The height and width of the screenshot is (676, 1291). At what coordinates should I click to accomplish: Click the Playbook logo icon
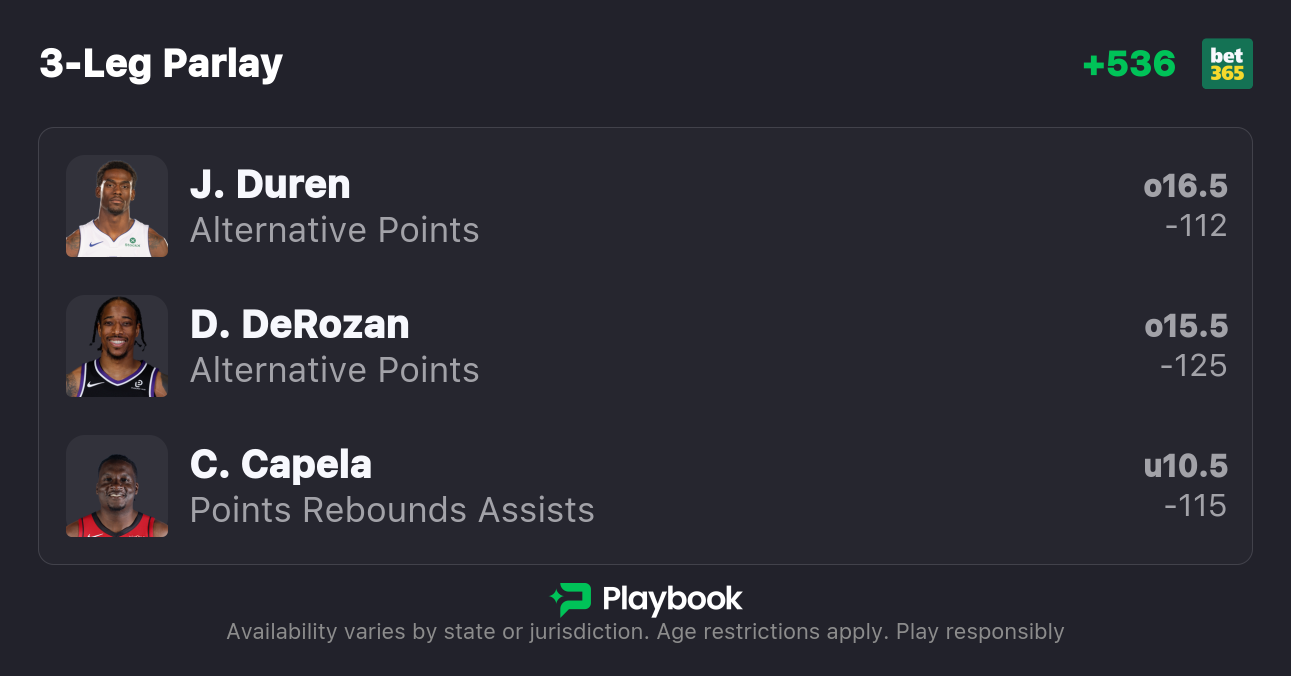[x=571, y=599]
